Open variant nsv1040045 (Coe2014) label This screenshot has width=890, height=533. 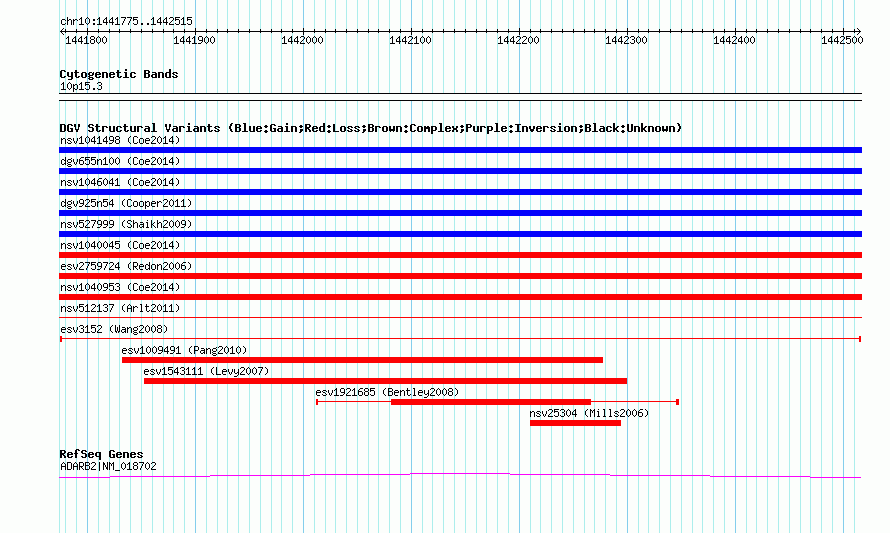[x=120, y=245]
